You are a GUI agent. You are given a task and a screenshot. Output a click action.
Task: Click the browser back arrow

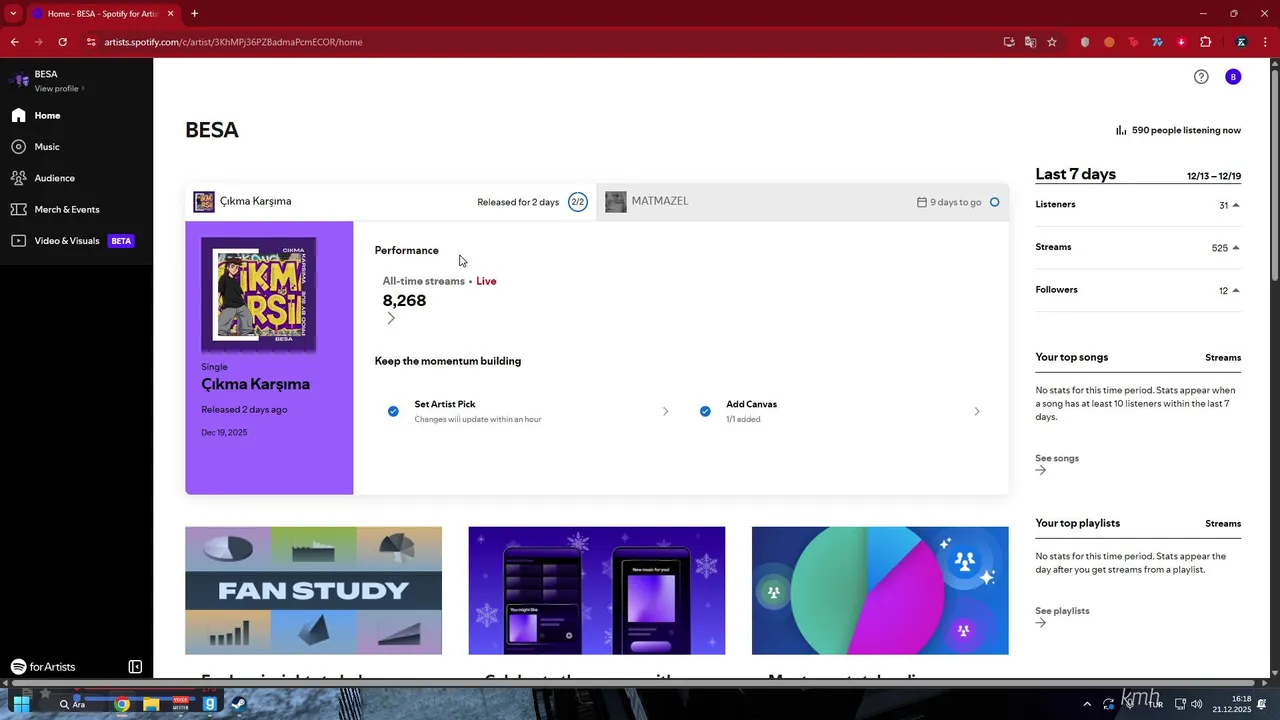[x=15, y=42]
